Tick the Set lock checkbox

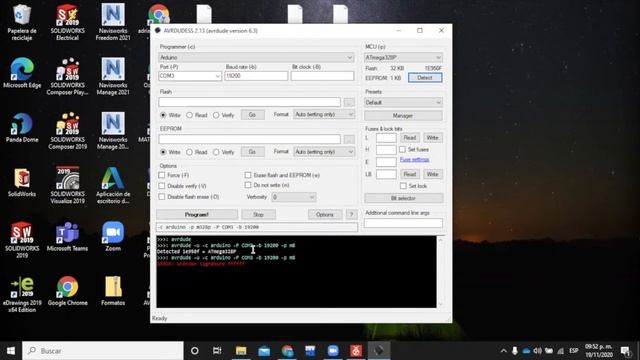point(403,186)
